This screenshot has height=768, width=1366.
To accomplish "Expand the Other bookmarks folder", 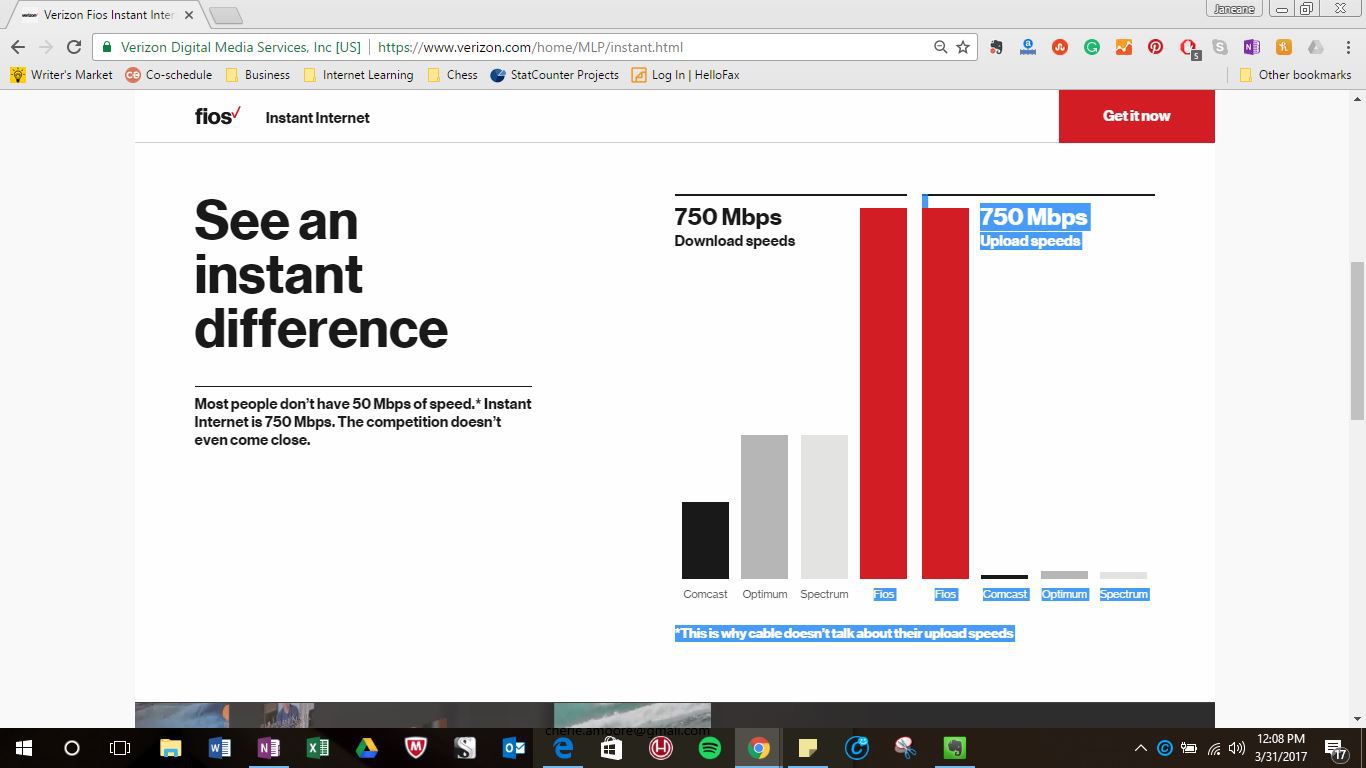I will pos(1295,75).
